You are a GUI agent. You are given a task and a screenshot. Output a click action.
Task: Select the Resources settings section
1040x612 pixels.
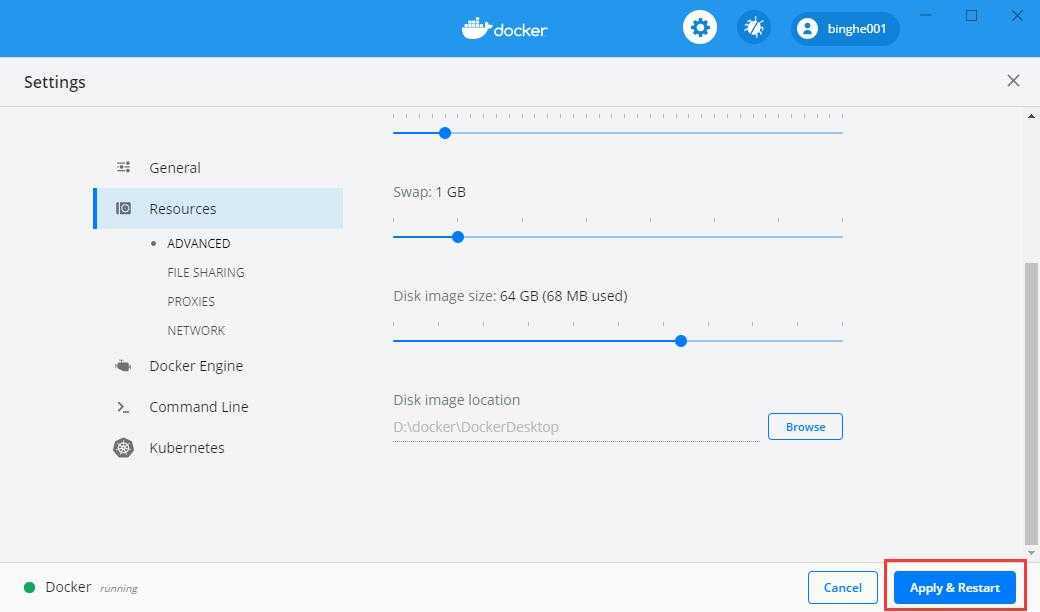point(219,208)
